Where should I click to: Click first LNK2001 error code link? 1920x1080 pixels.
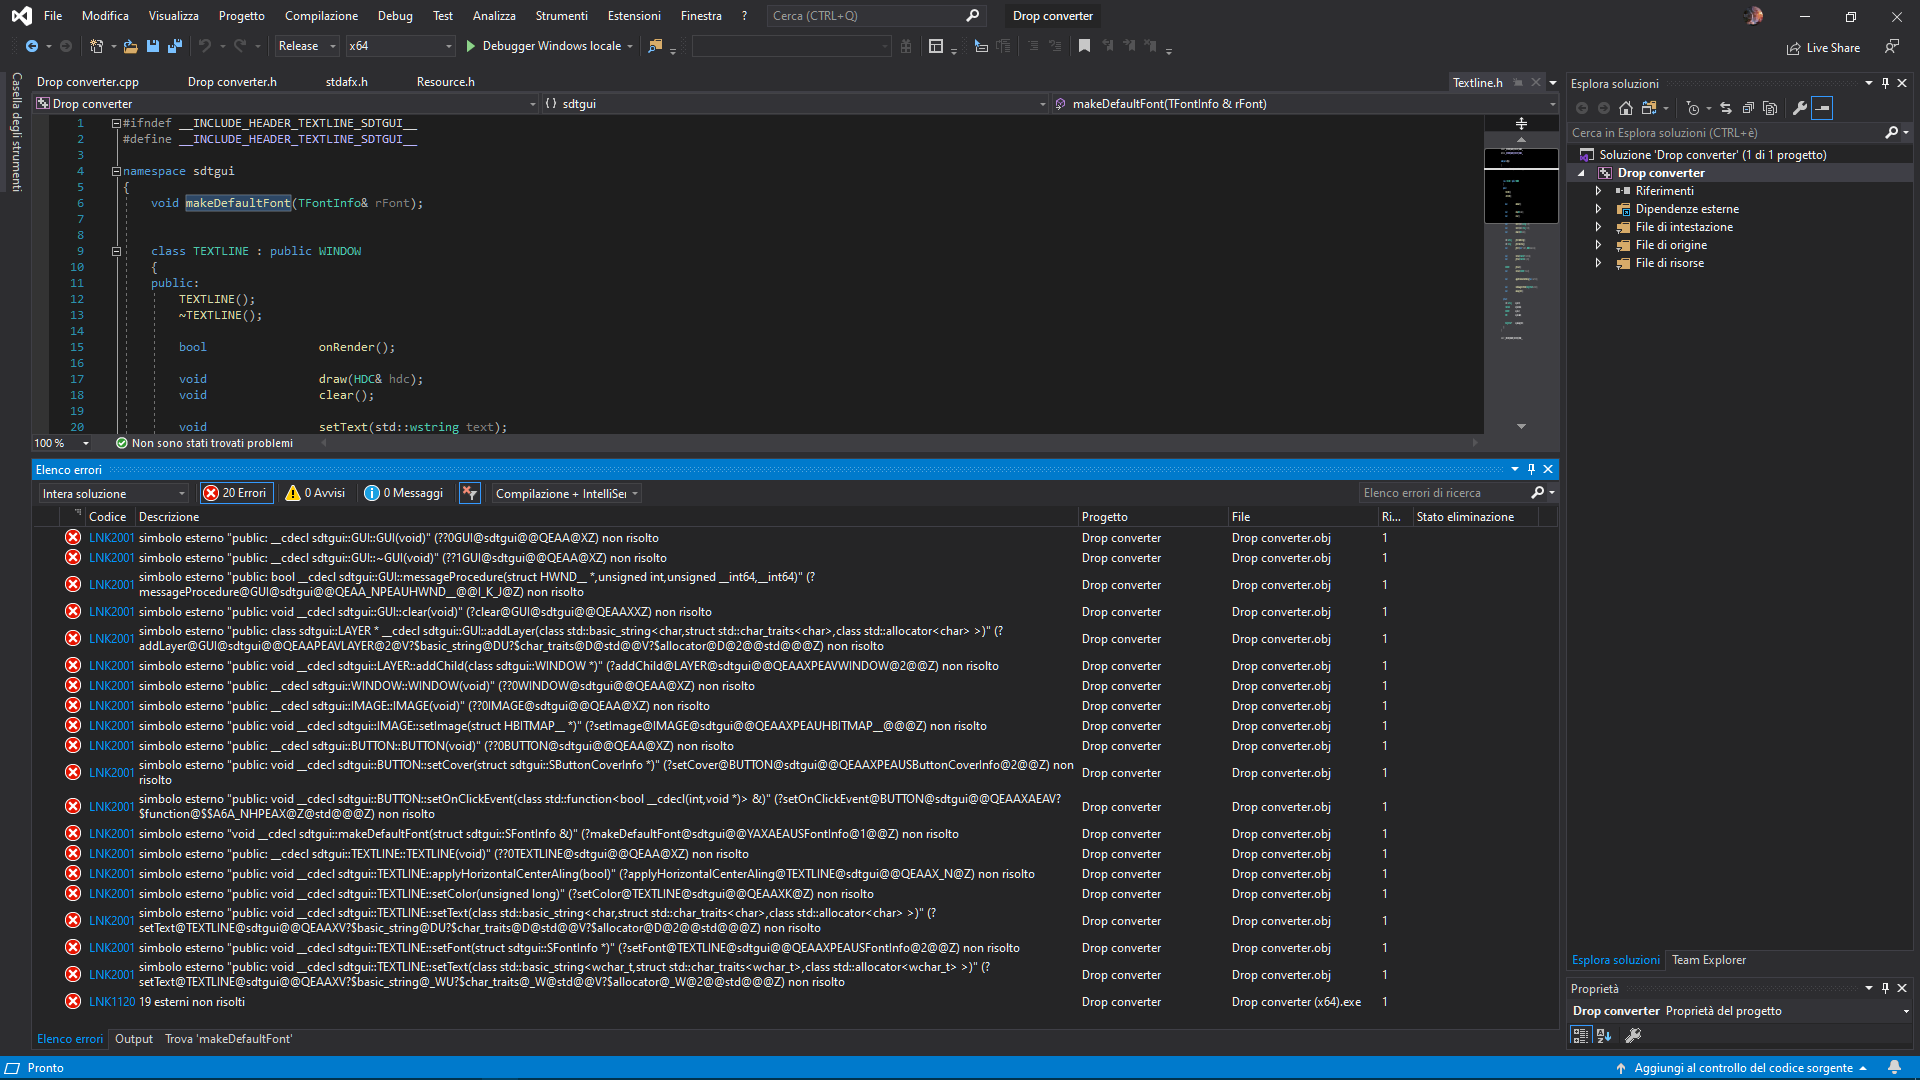(110, 538)
